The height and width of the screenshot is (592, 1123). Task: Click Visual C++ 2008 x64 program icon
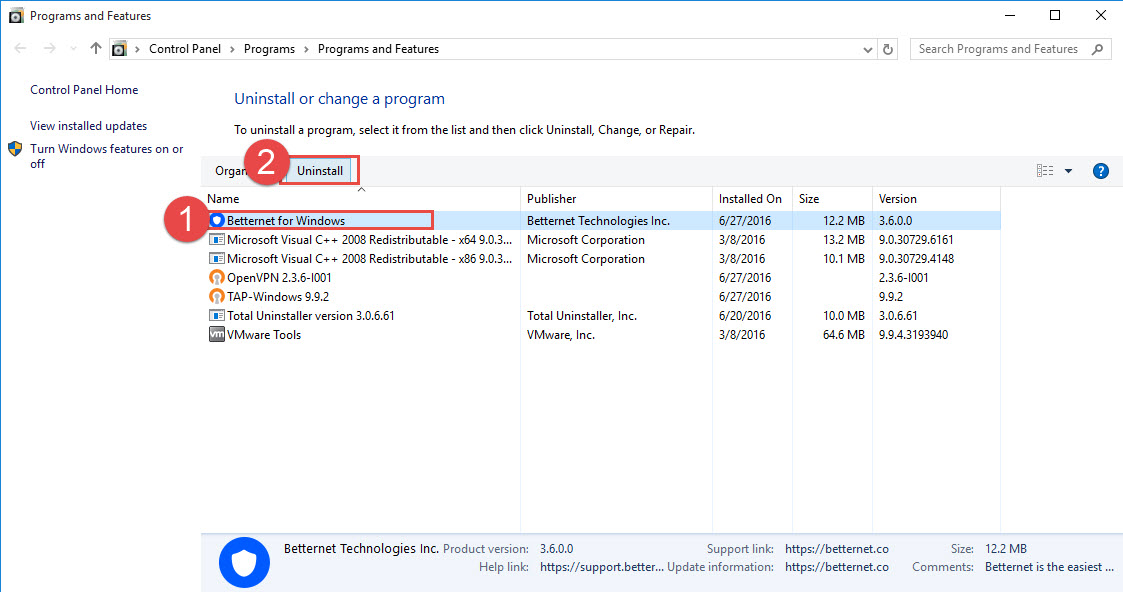coord(216,240)
